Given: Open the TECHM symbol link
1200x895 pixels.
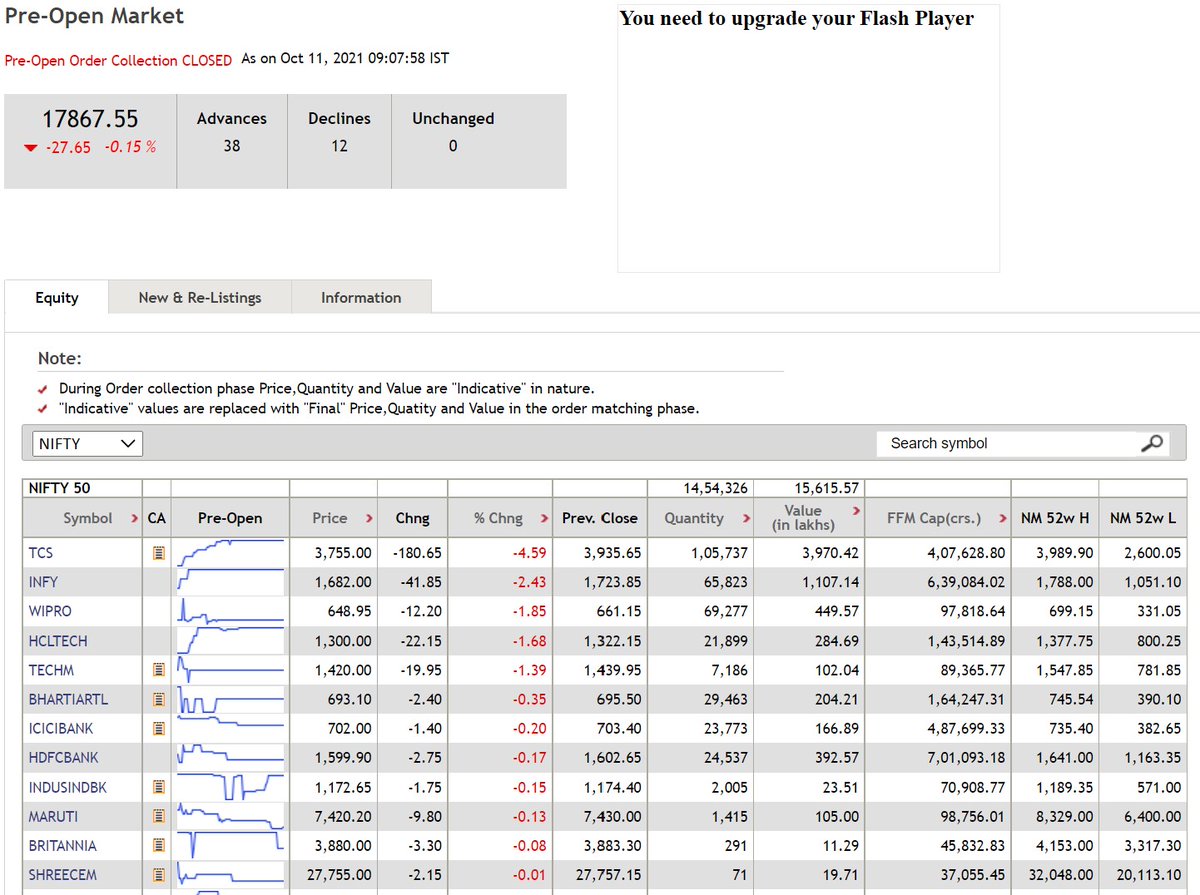Looking at the screenshot, I should click(51, 670).
